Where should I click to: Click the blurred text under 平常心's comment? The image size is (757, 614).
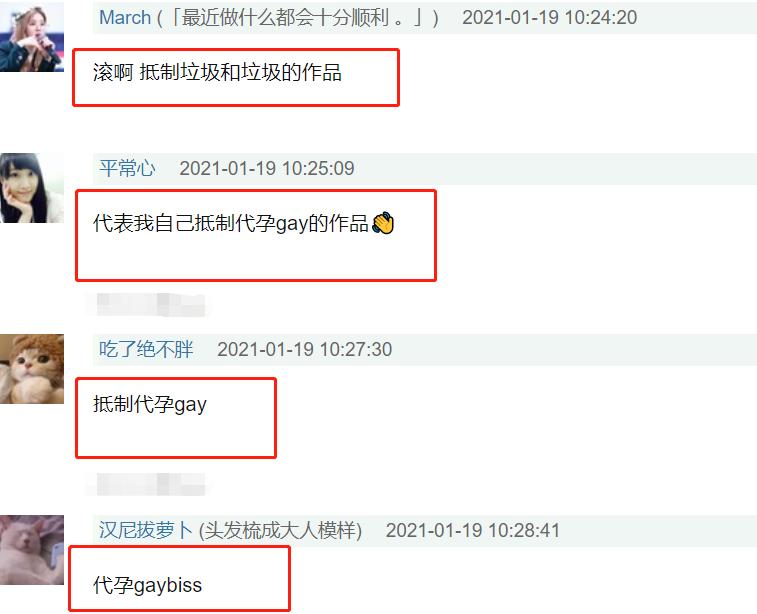(151, 305)
